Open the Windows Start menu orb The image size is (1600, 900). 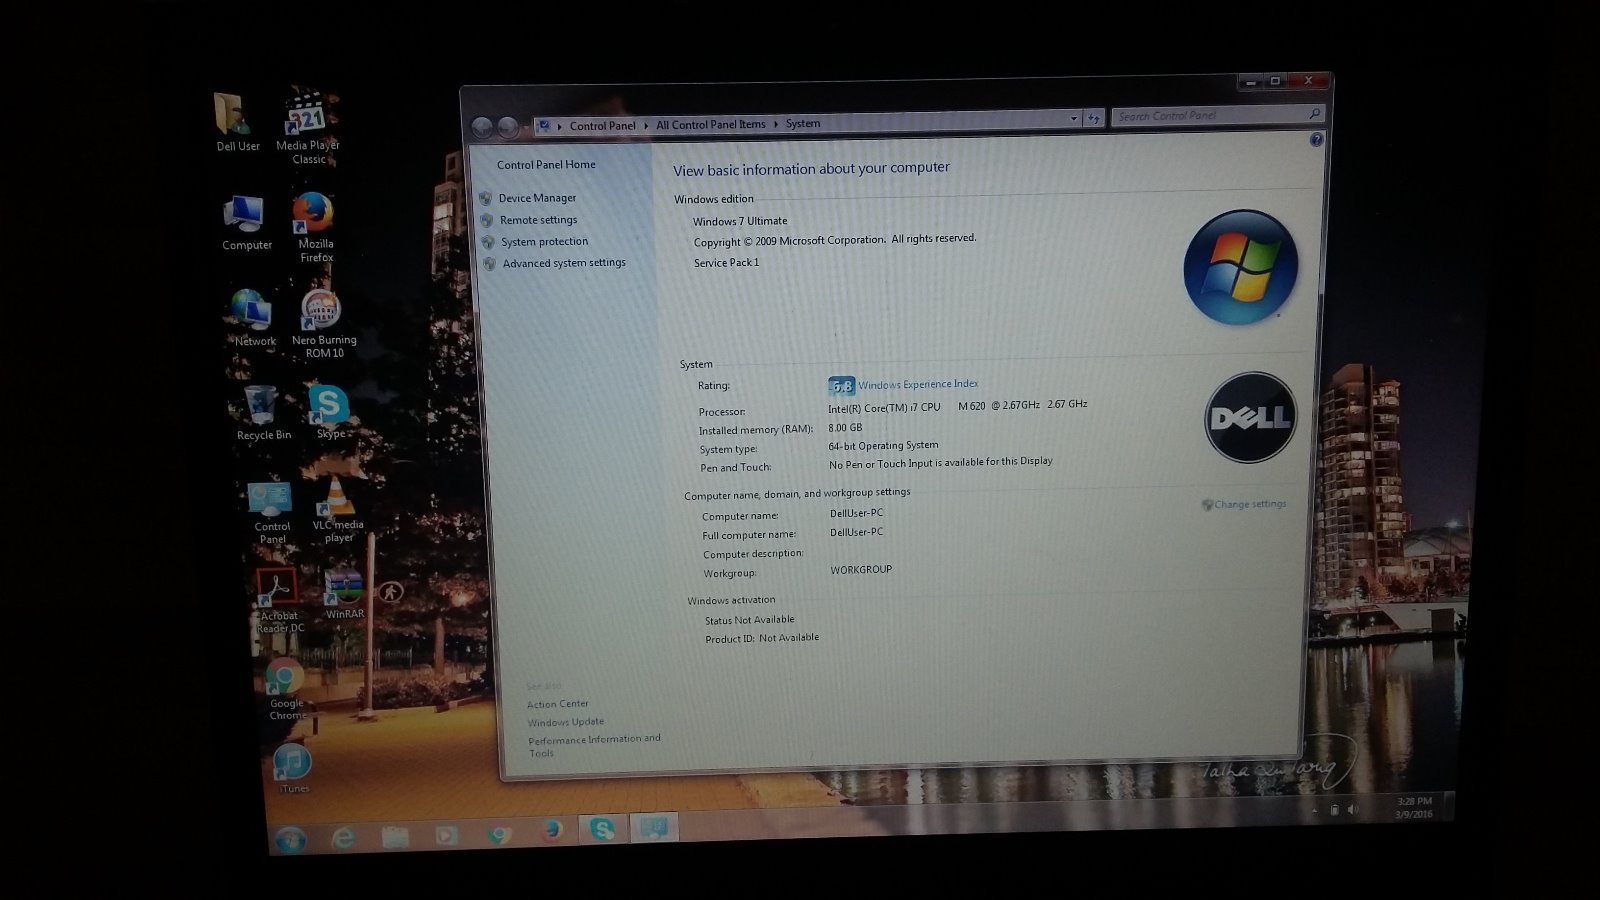point(291,838)
